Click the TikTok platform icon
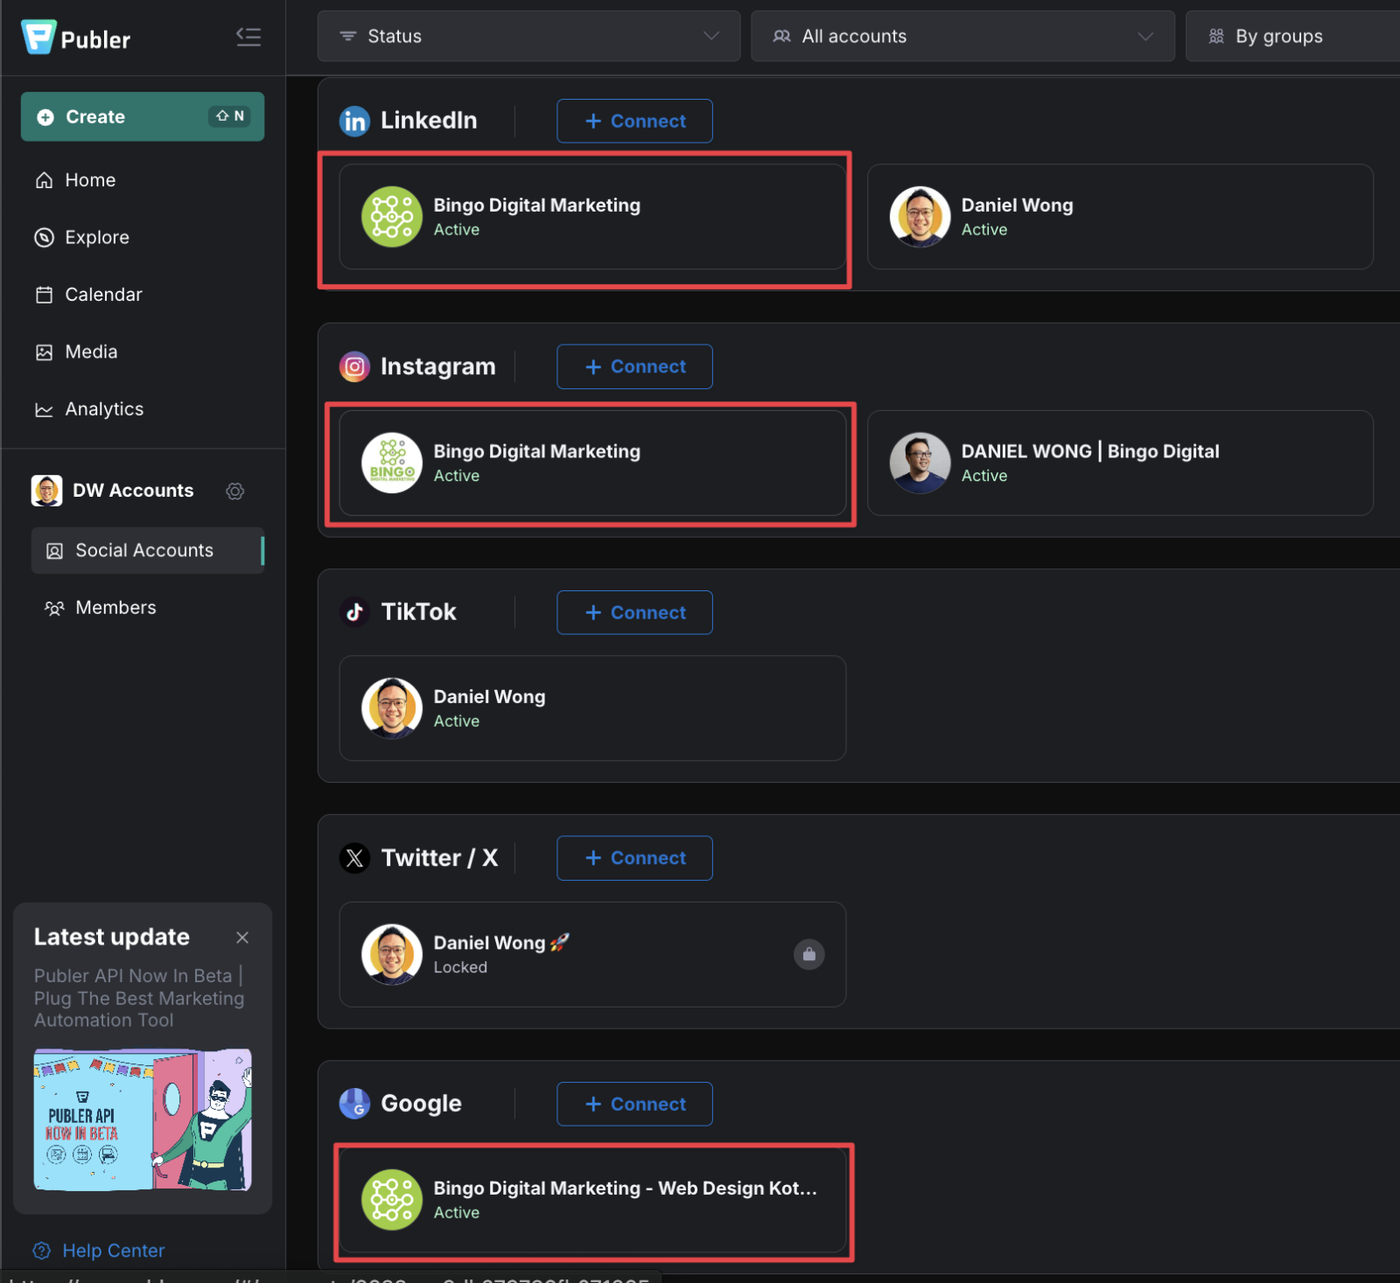1400x1283 pixels. [354, 612]
